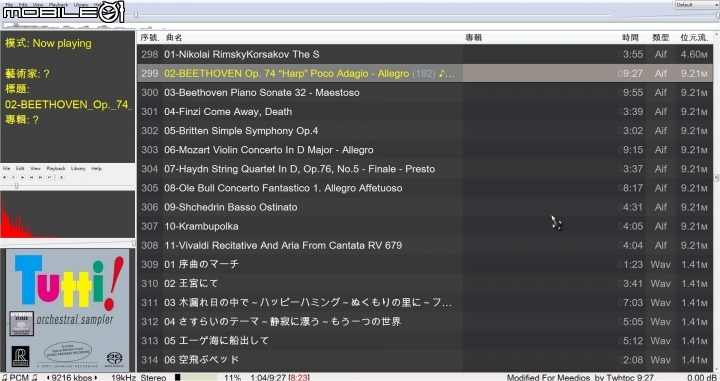Select 06-Mozart Violin Concerto In D Major
This screenshot has height=381, width=720.
(425, 150)
